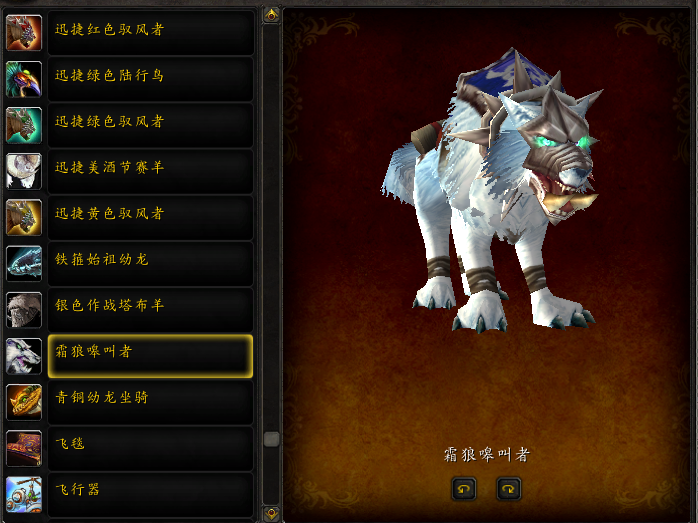Select the 银色作战塔布羊 talbuk icon
The width and height of the screenshot is (698, 523).
[x=24, y=310]
